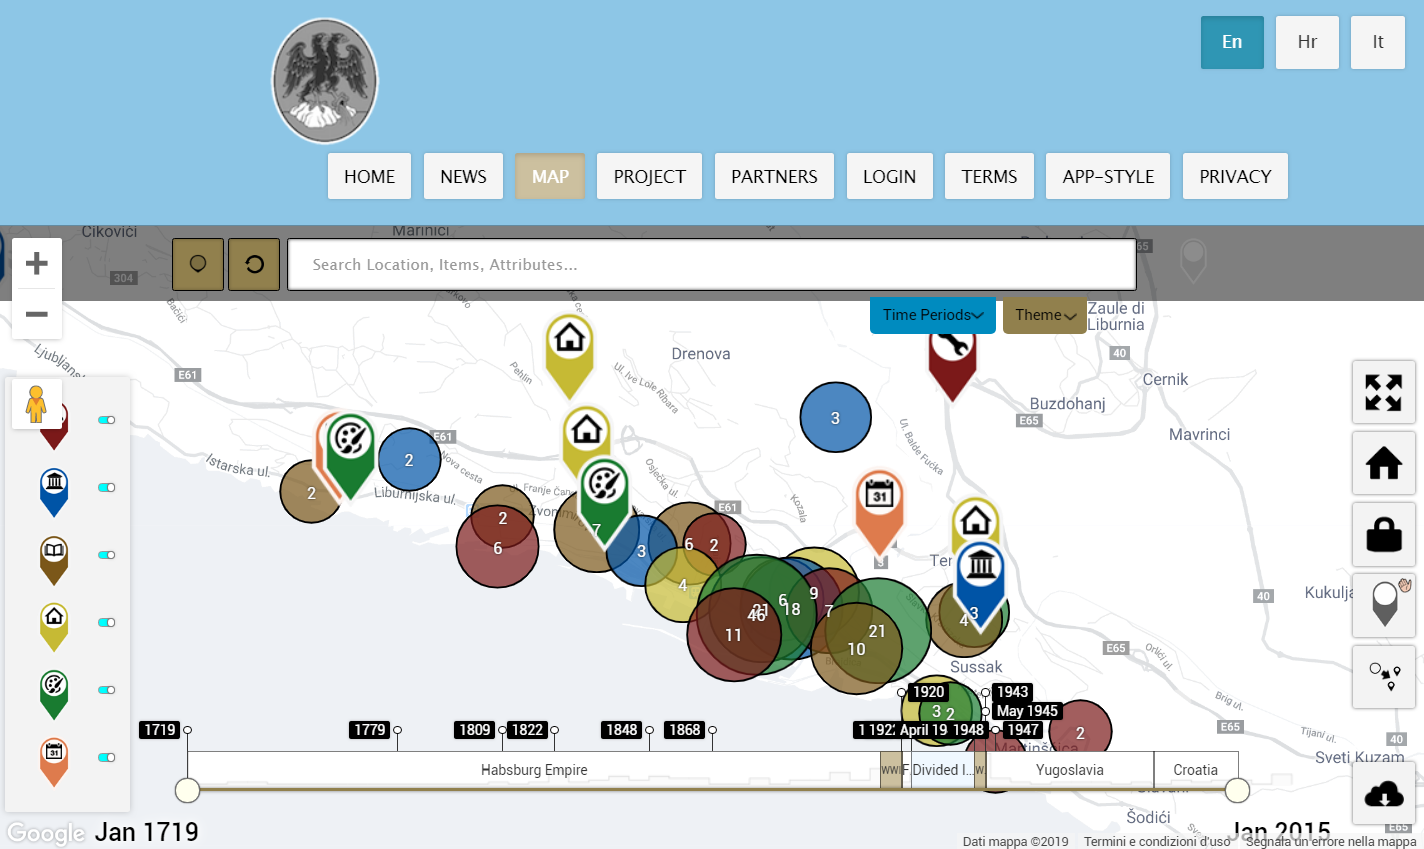This screenshot has height=849, width=1424.
Task: Click the map zoom out minus button
Action: [x=37, y=314]
